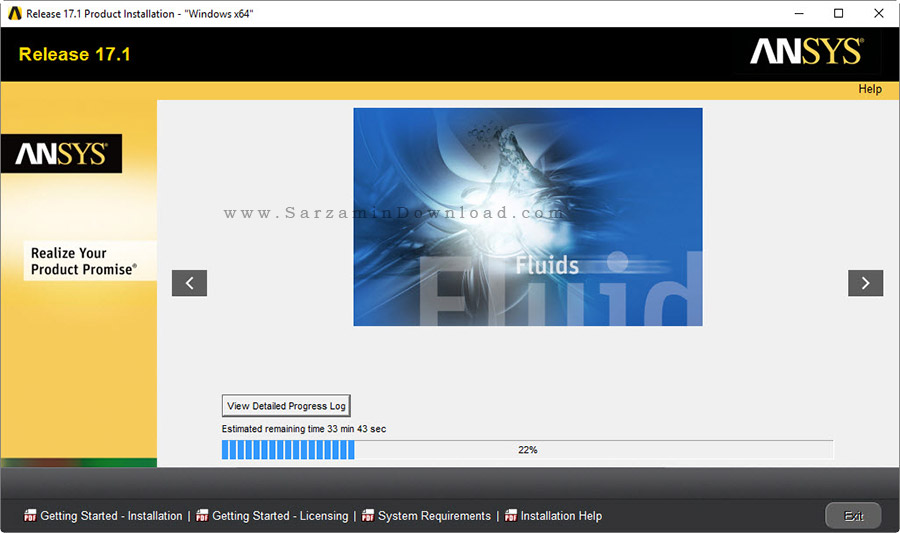Open the Help menu
Viewport: 900px width, 533px height.
point(870,89)
